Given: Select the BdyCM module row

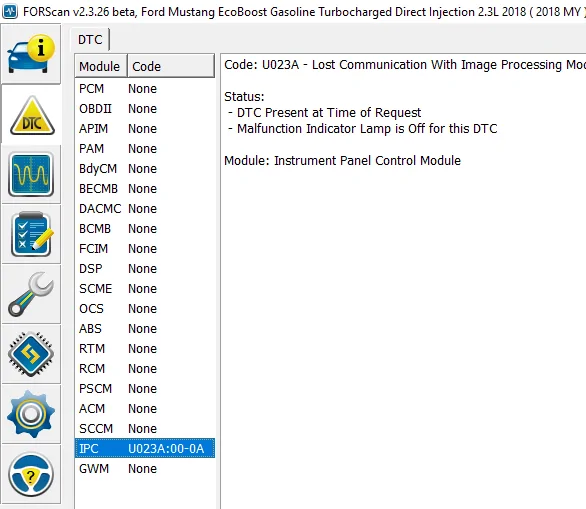Looking at the screenshot, I should 145,169.
